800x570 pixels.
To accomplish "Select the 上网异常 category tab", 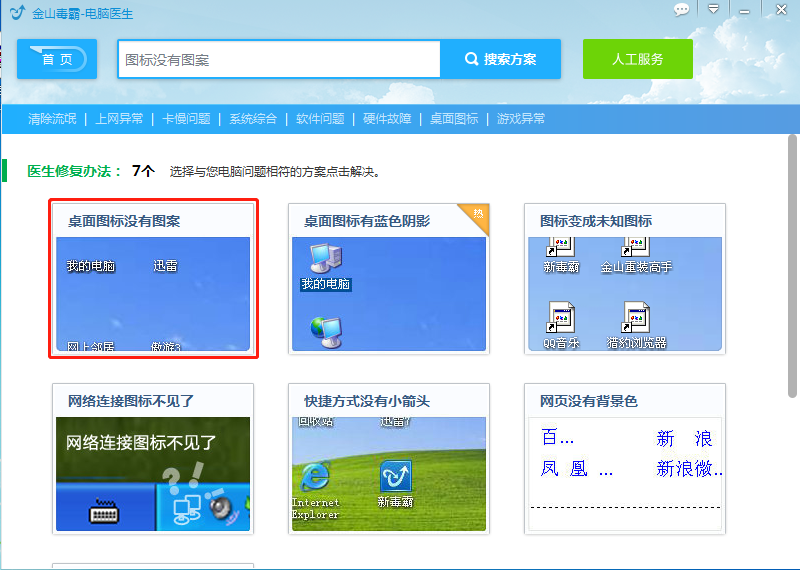I will pyautogui.click(x=119, y=119).
